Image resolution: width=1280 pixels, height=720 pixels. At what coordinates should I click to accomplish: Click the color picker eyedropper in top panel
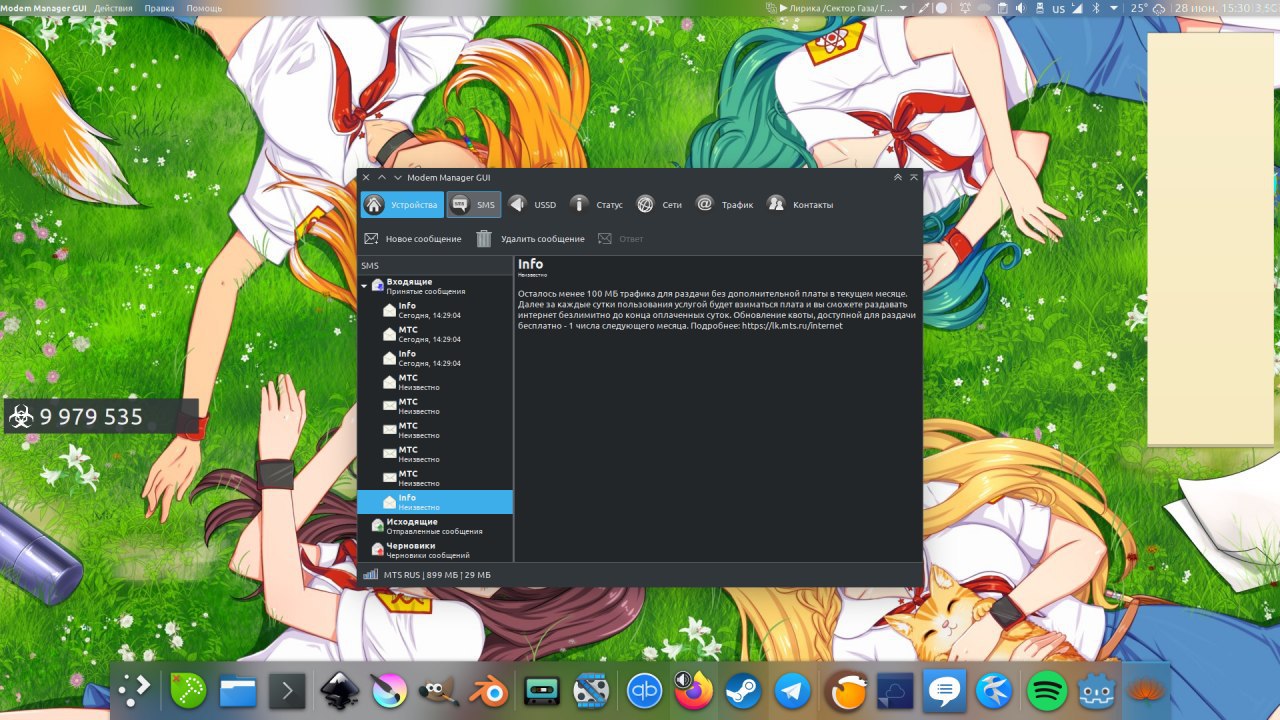point(925,8)
